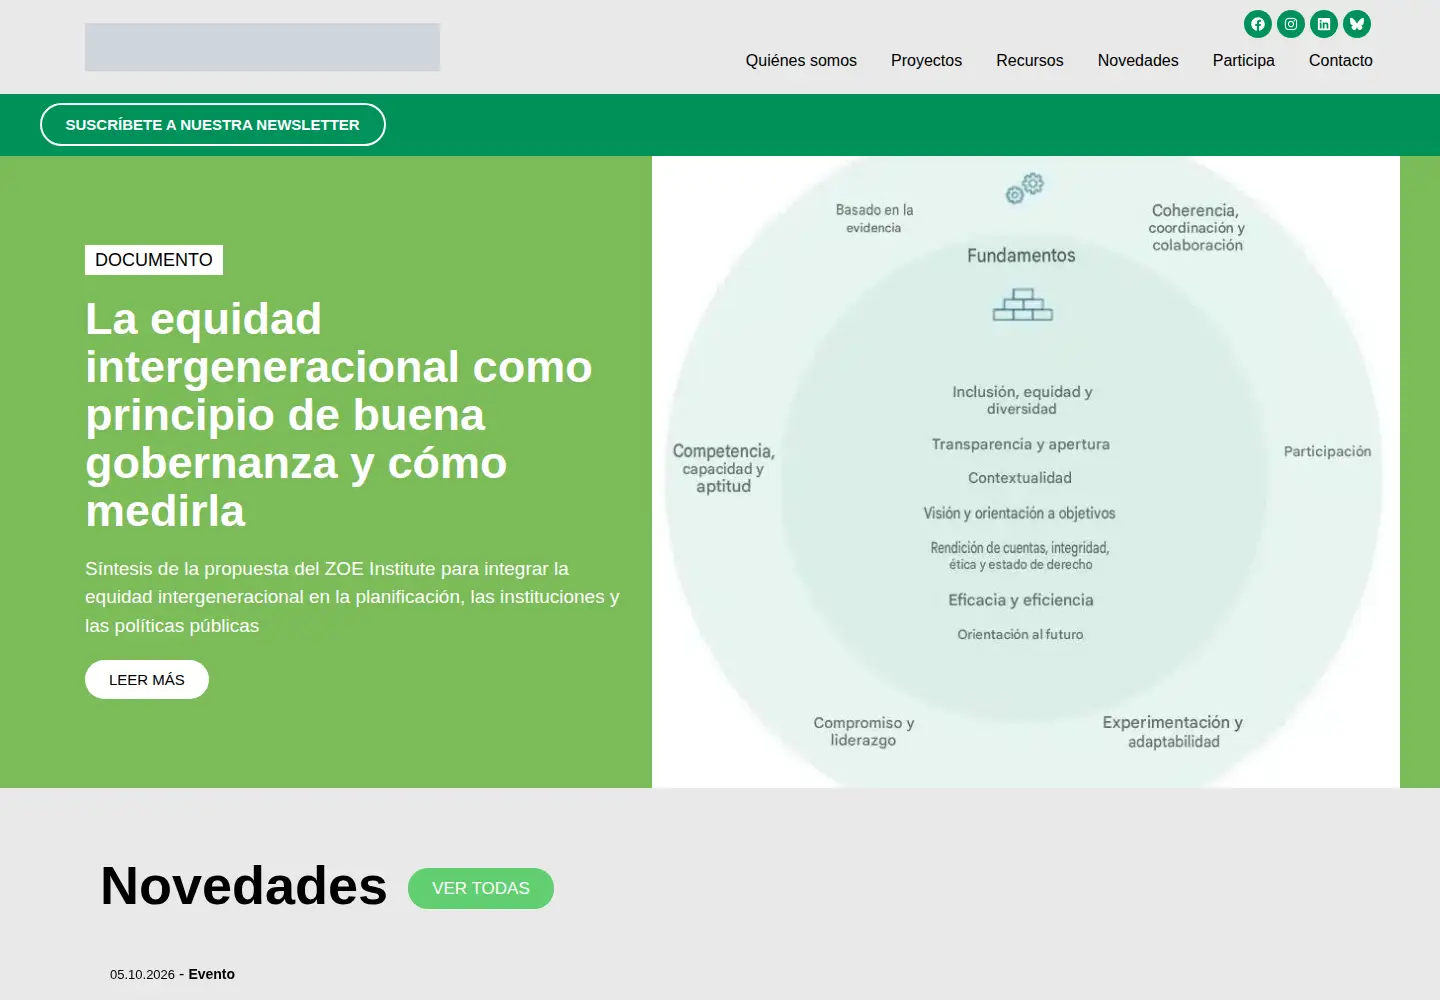Go to the Proyectos menu item
This screenshot has width=1440, height=1000.
pyautogui.click(x=926, y=60)
